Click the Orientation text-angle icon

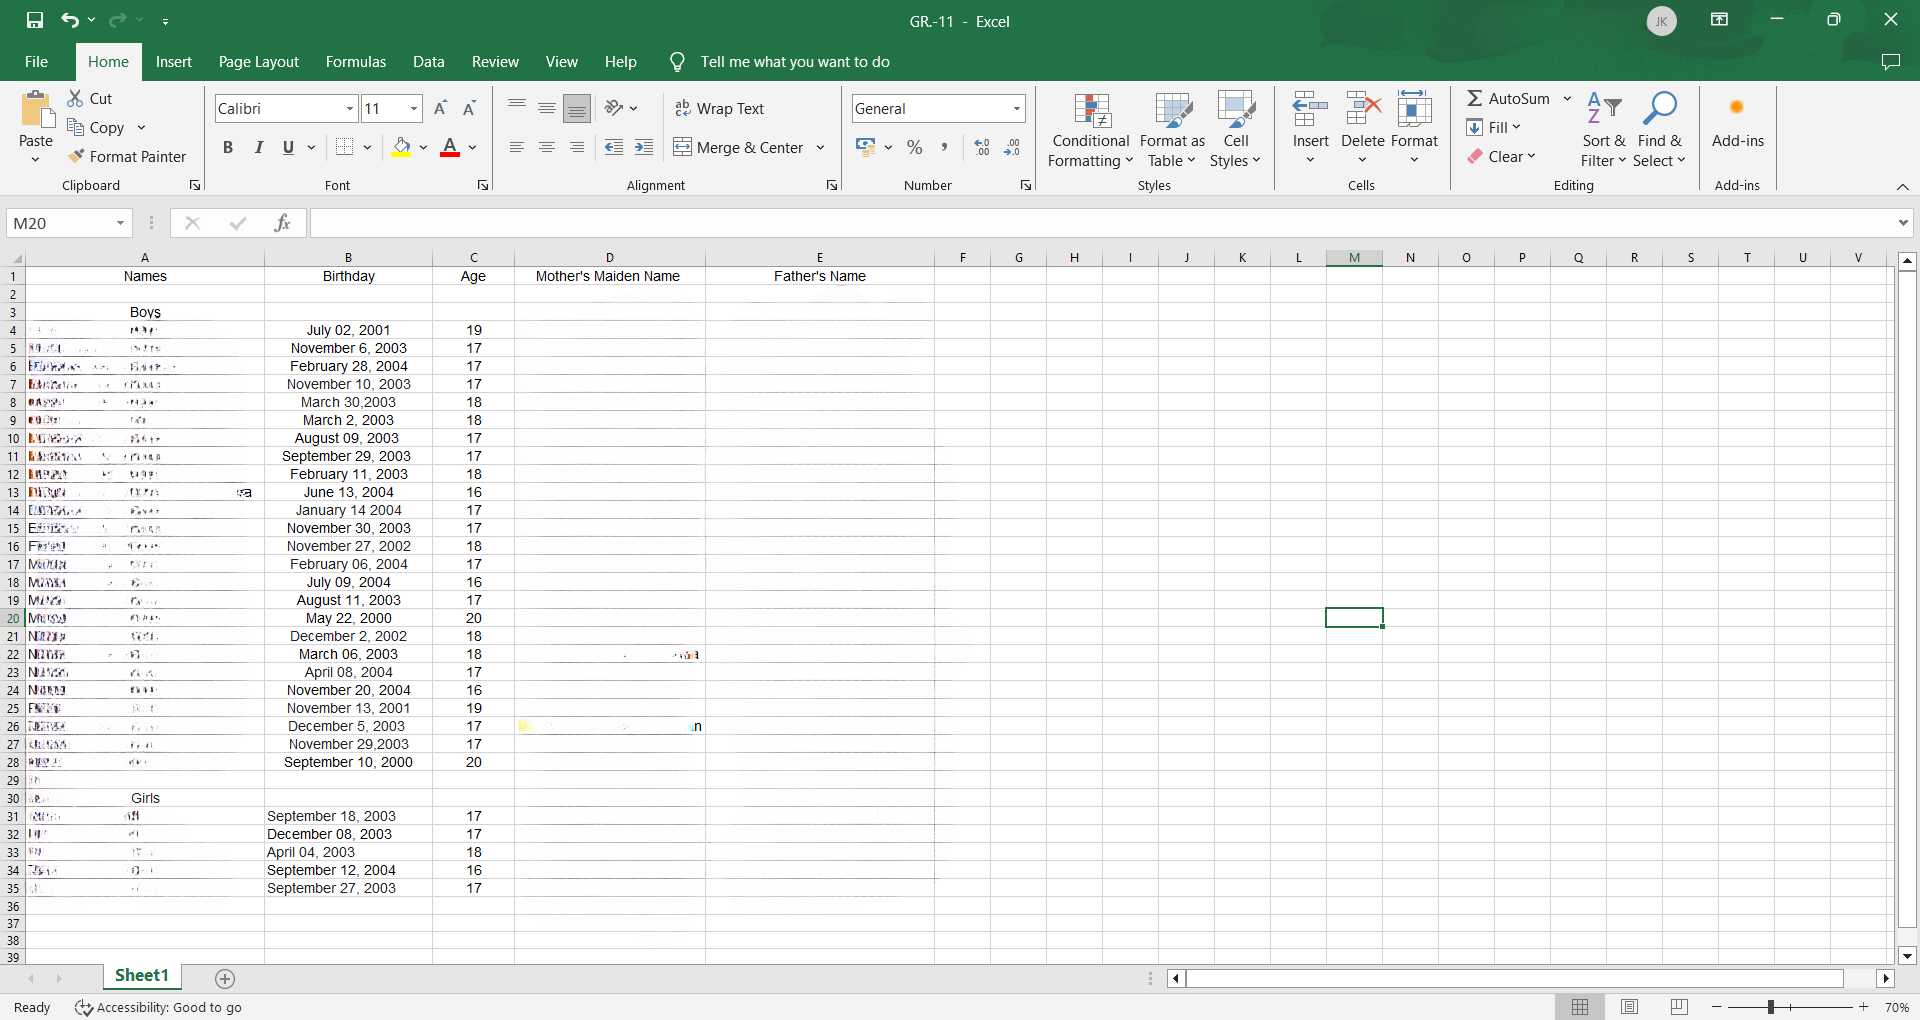(x=614, y=108)
